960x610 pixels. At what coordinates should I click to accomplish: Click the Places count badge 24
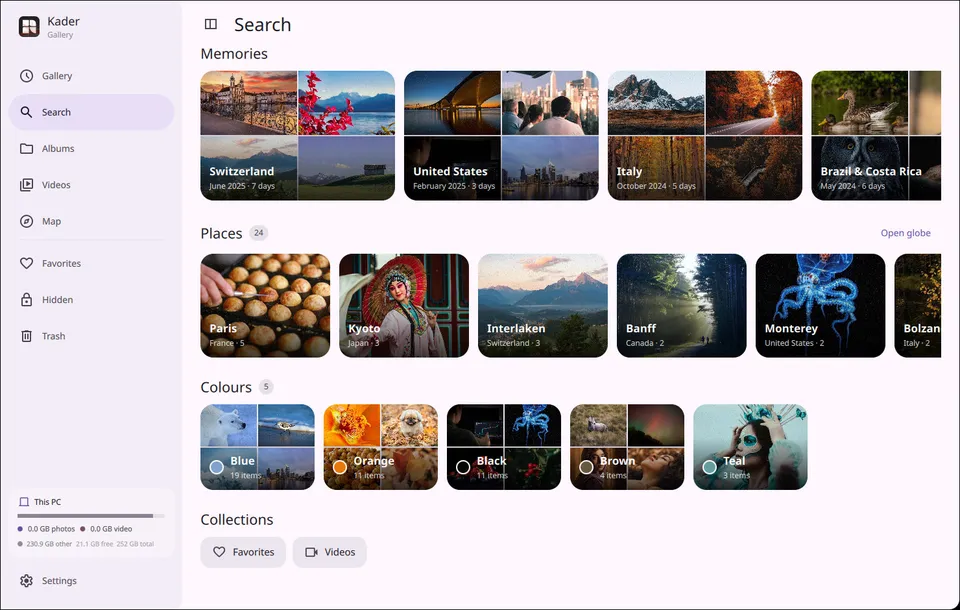click(259, 233)
